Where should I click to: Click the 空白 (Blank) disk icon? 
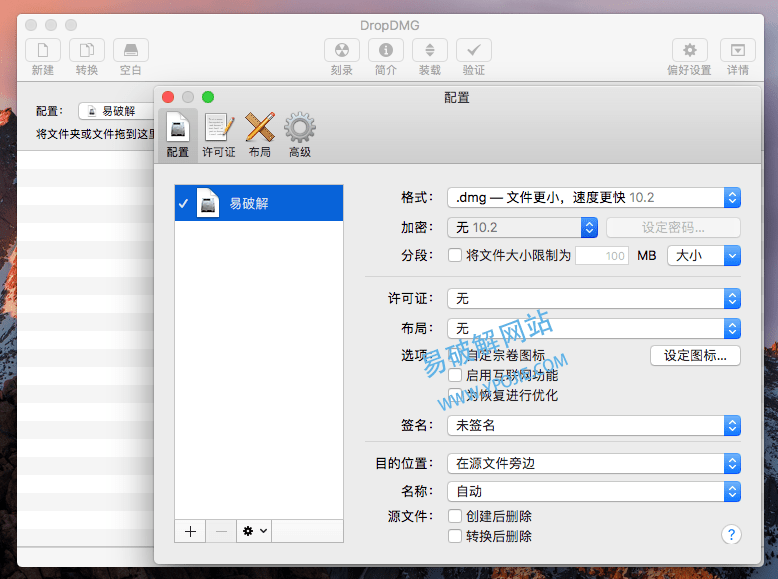point(130,51)
